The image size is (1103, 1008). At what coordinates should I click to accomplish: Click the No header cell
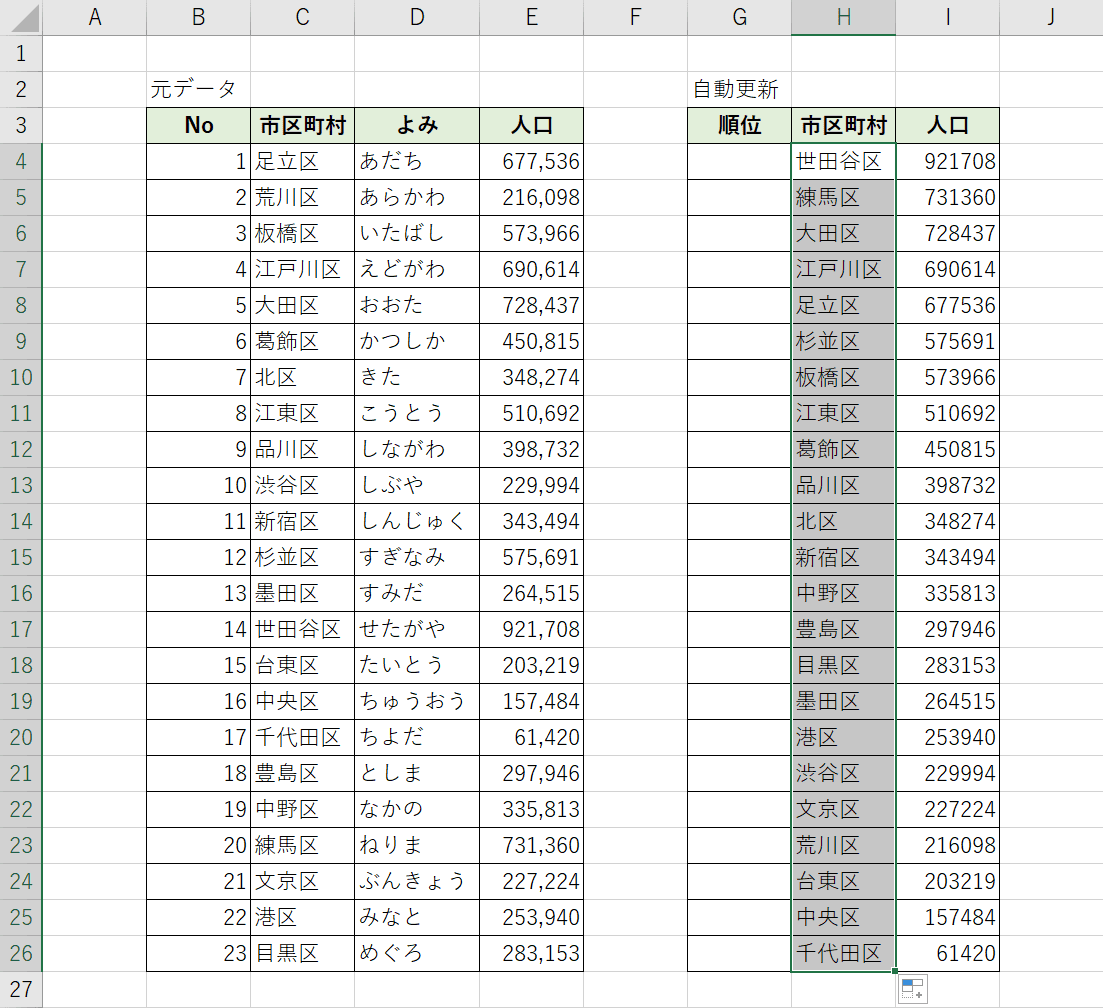[x=198, y=125]
